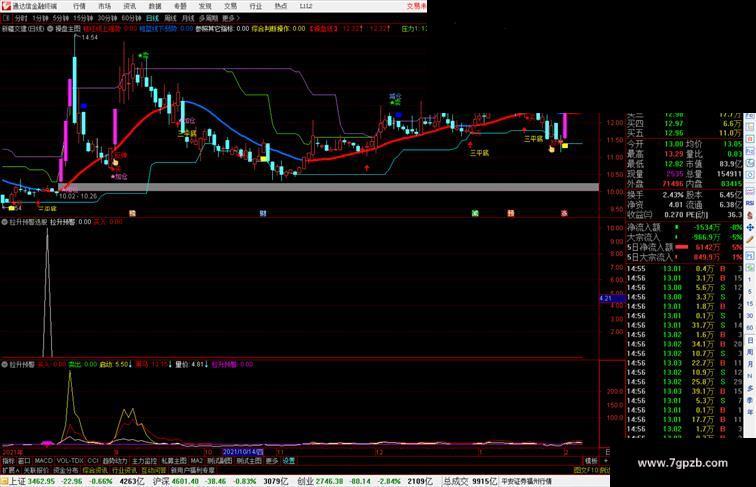Click the money bag icon in sidebar

tap(750, 215)
